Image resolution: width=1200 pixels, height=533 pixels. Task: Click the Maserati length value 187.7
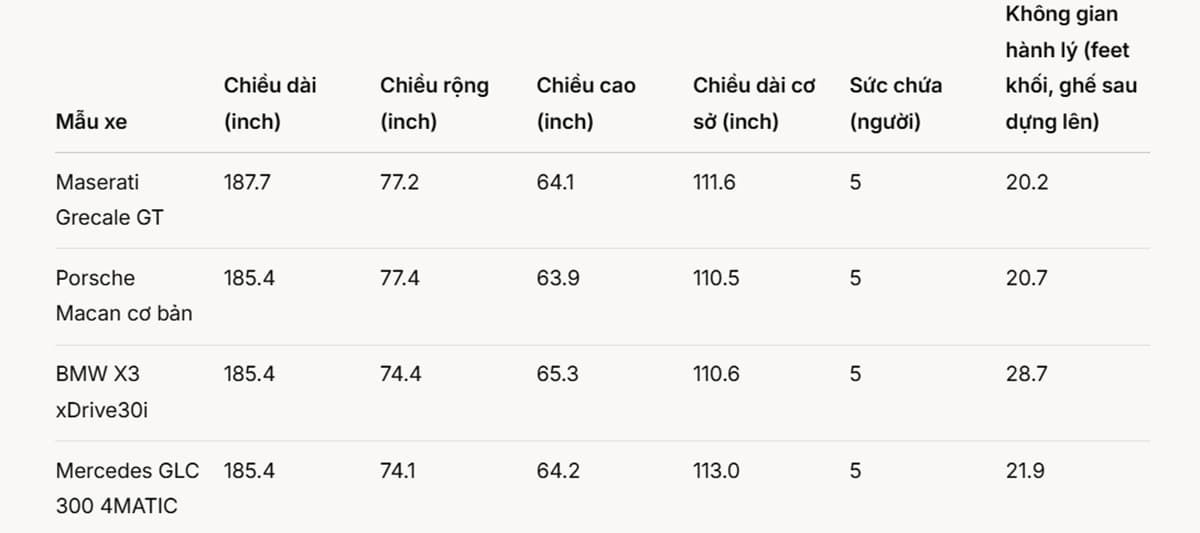coord(247,183)
